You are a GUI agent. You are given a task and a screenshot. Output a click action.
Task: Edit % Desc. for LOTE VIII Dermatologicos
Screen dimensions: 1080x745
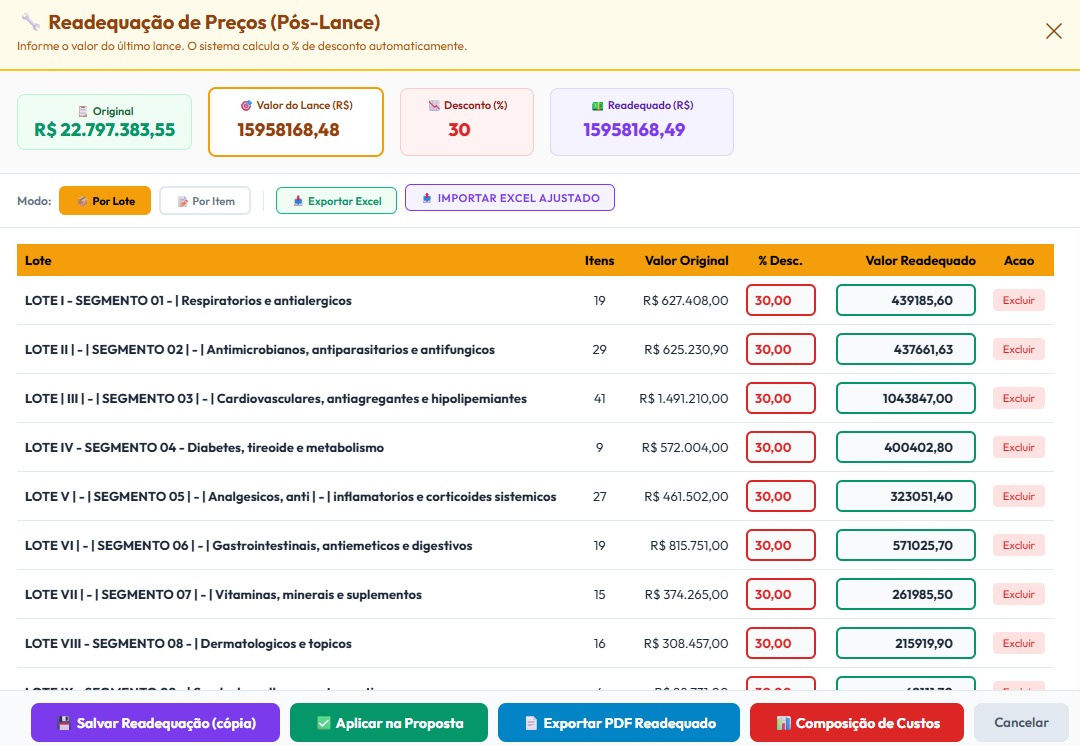780,642
